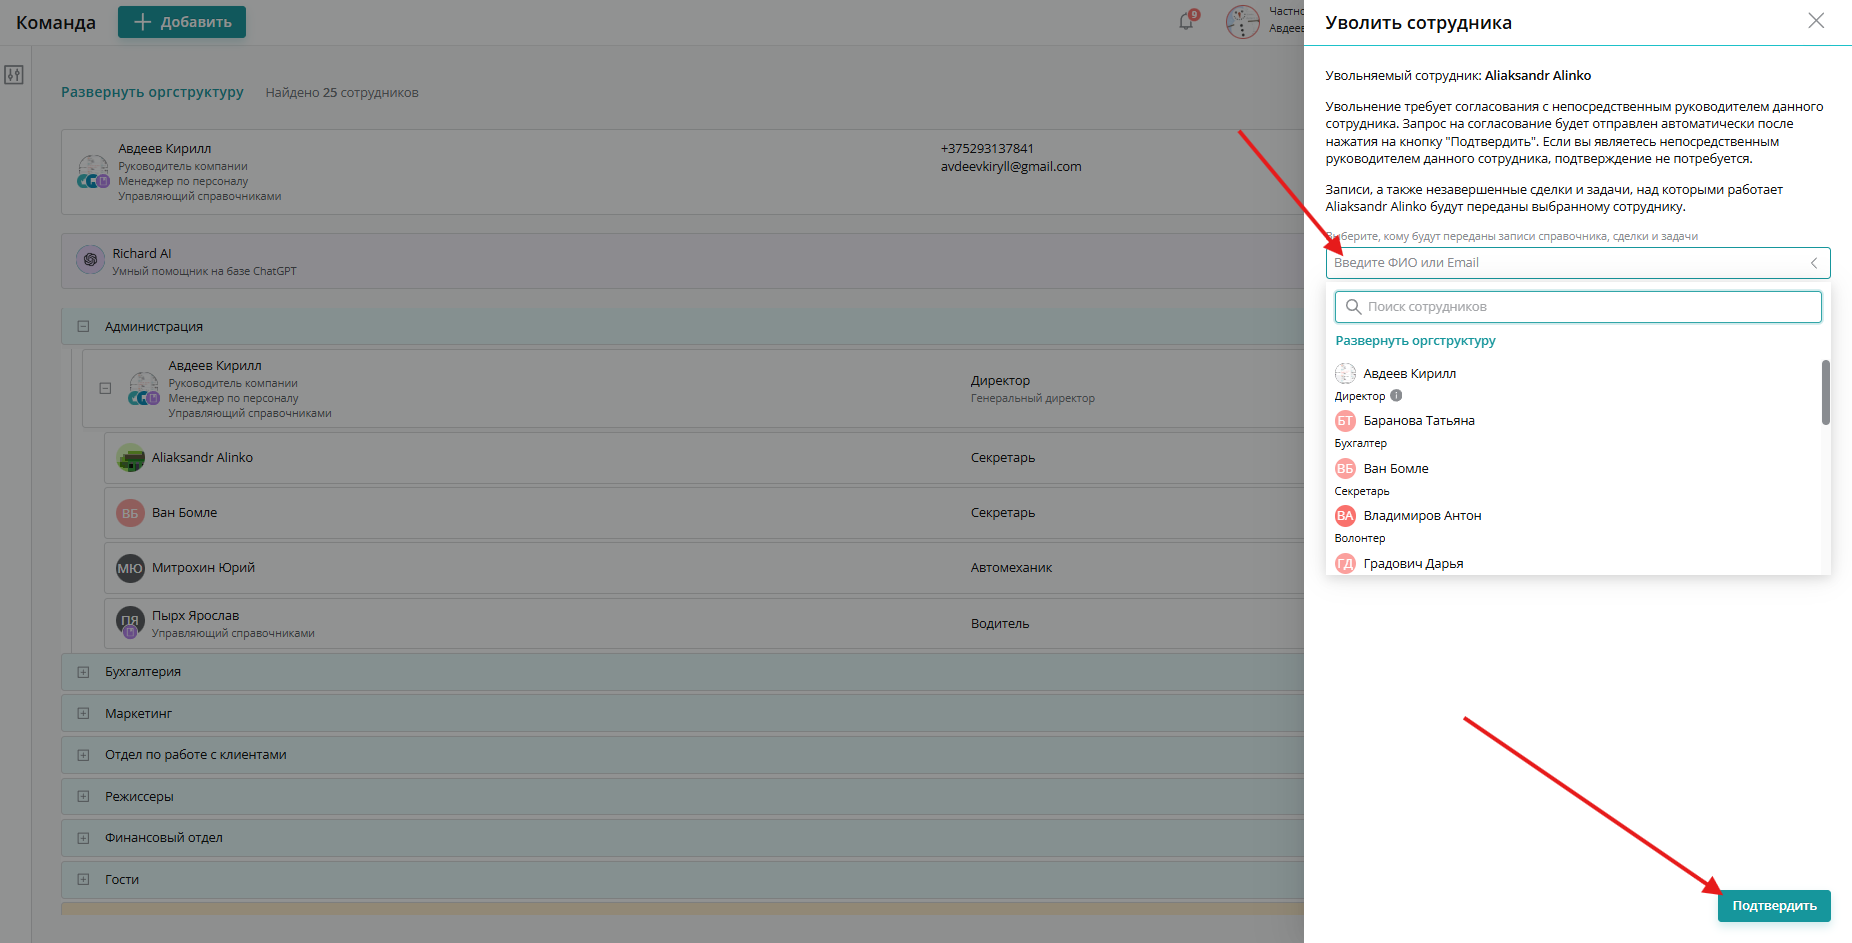1852x943 pixels.
Task: Click Развернуть оргструктуру inside the employee dropdown
Action: click(1415, 341)
